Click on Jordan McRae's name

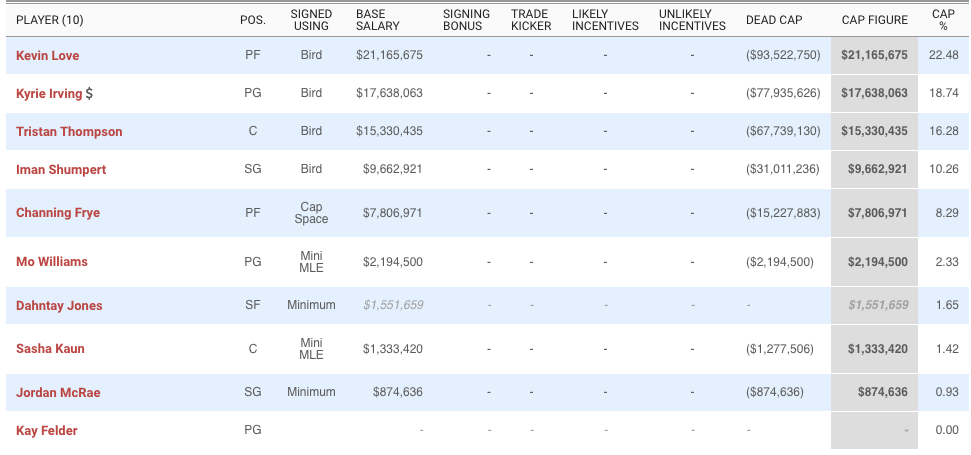tap(58, 393)
